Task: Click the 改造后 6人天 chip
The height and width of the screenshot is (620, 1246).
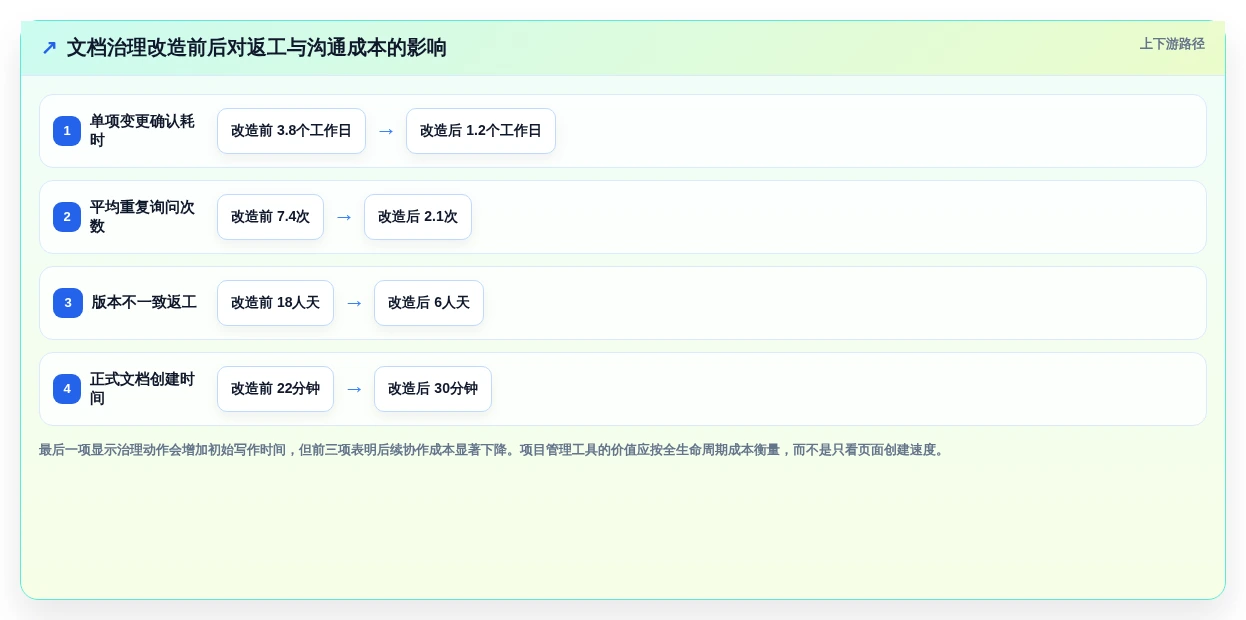Action: pos(429,303)
